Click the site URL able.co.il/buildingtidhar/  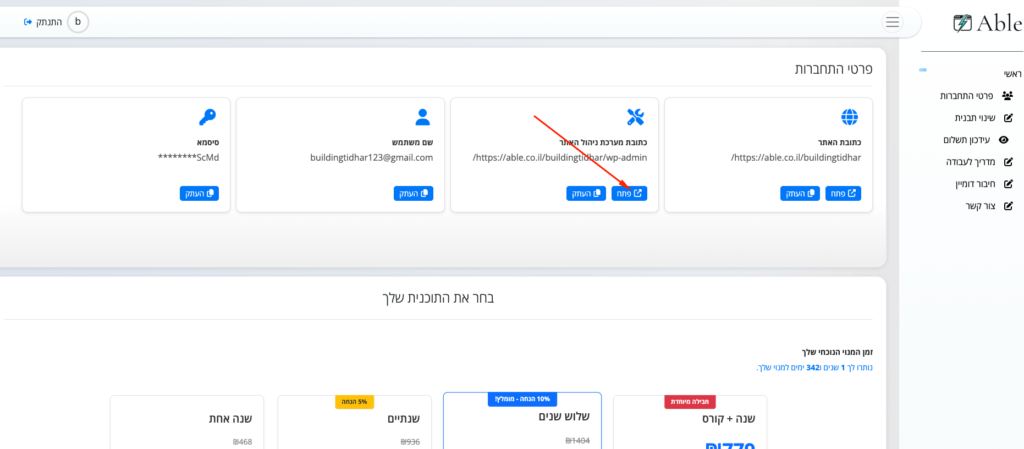tap(796, 157)
